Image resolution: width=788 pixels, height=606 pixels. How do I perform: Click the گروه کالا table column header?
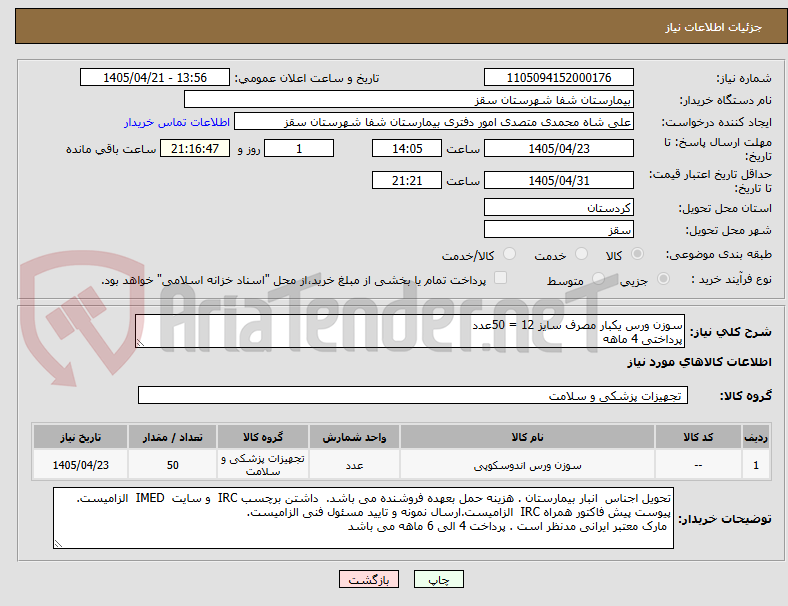click(x=263, y=437)
